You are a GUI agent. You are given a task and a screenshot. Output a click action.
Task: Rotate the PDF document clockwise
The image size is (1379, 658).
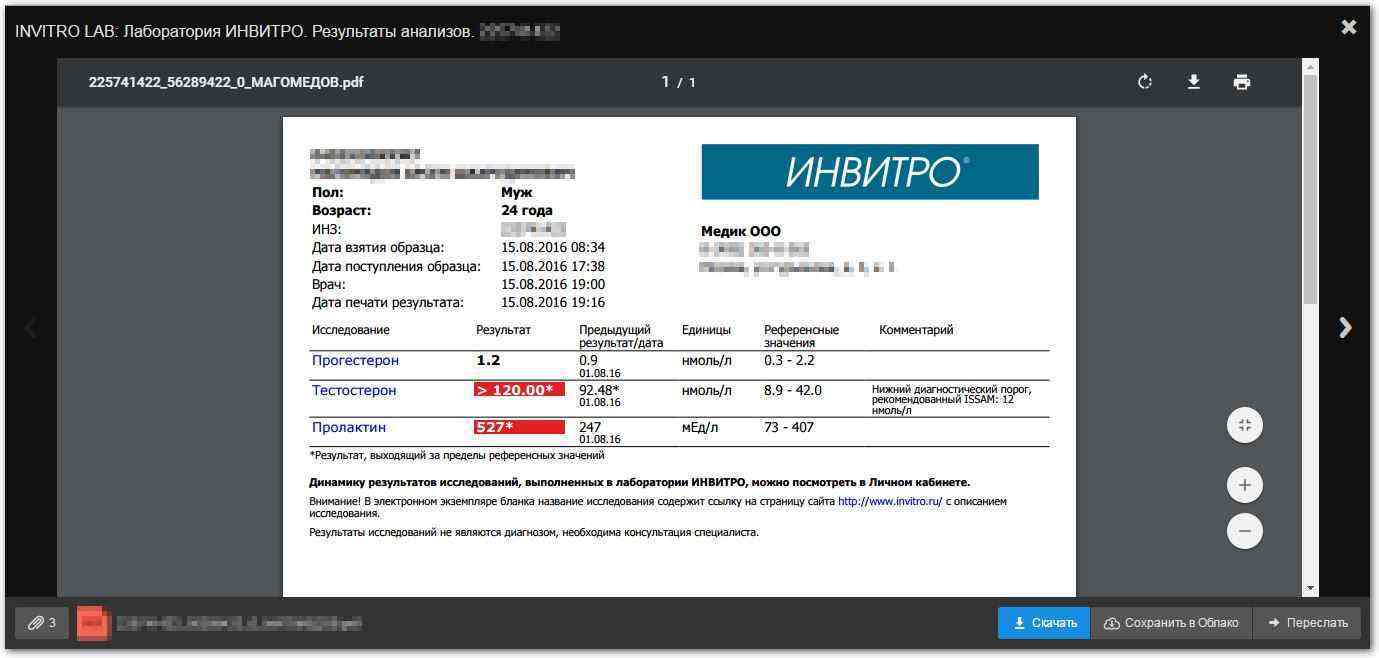(1145, 82)
